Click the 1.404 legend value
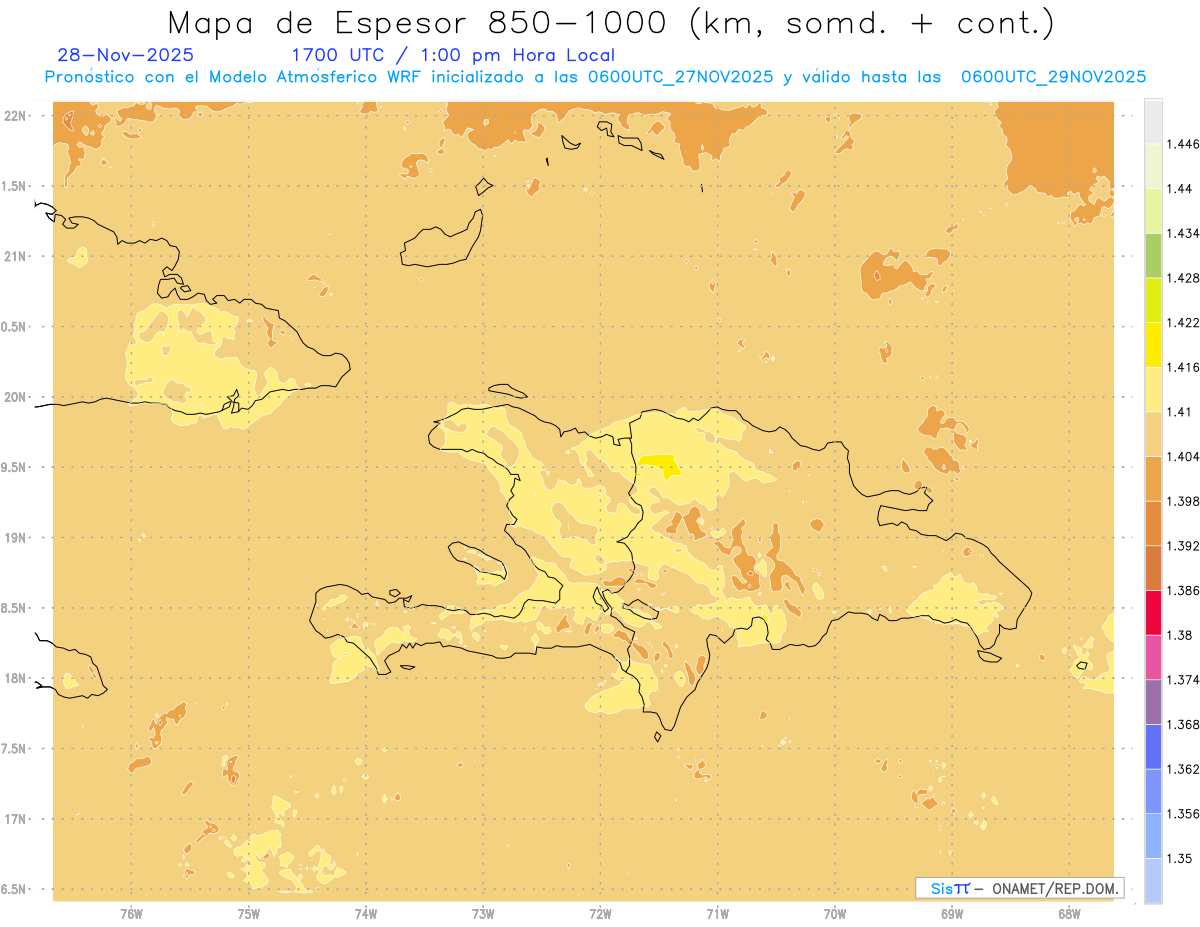 coord(1183,456)
